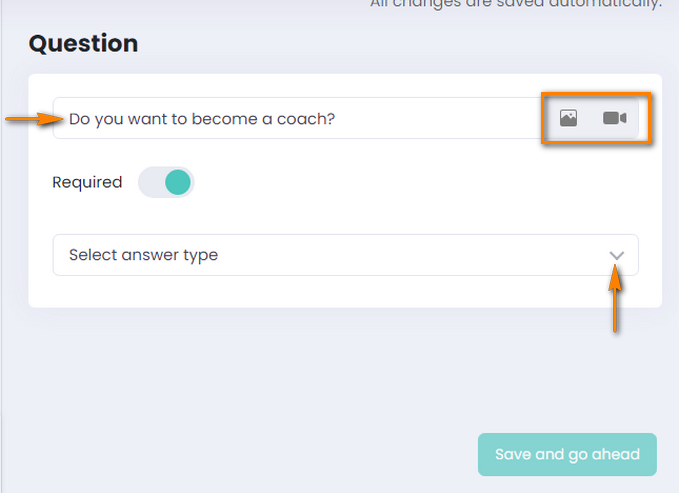Add an image to the question
The width and height of the screenshot is (679, 493).
(568, 118)
